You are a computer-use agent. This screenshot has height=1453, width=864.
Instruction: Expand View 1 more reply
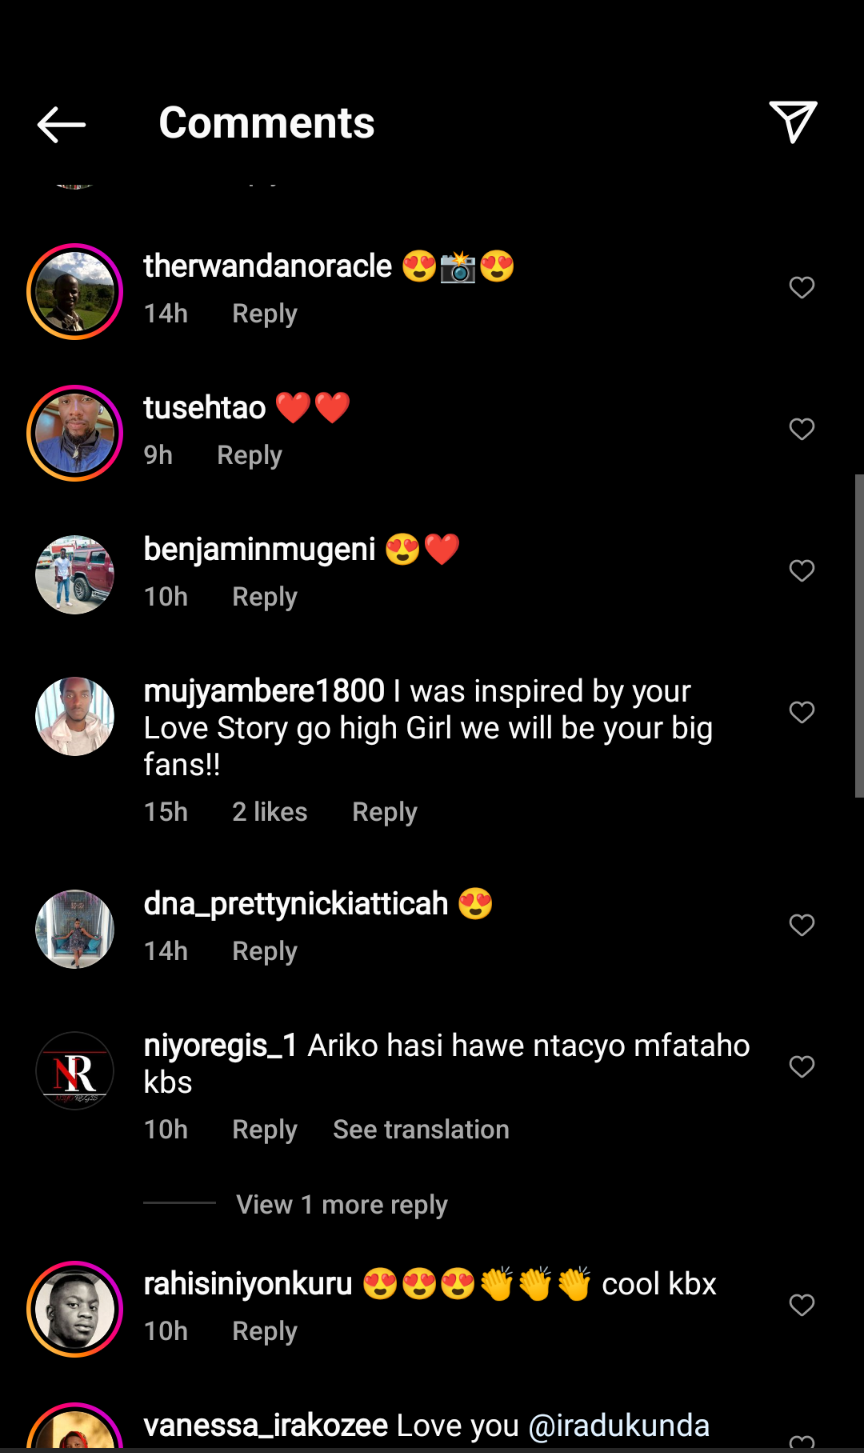[341, 1205]
